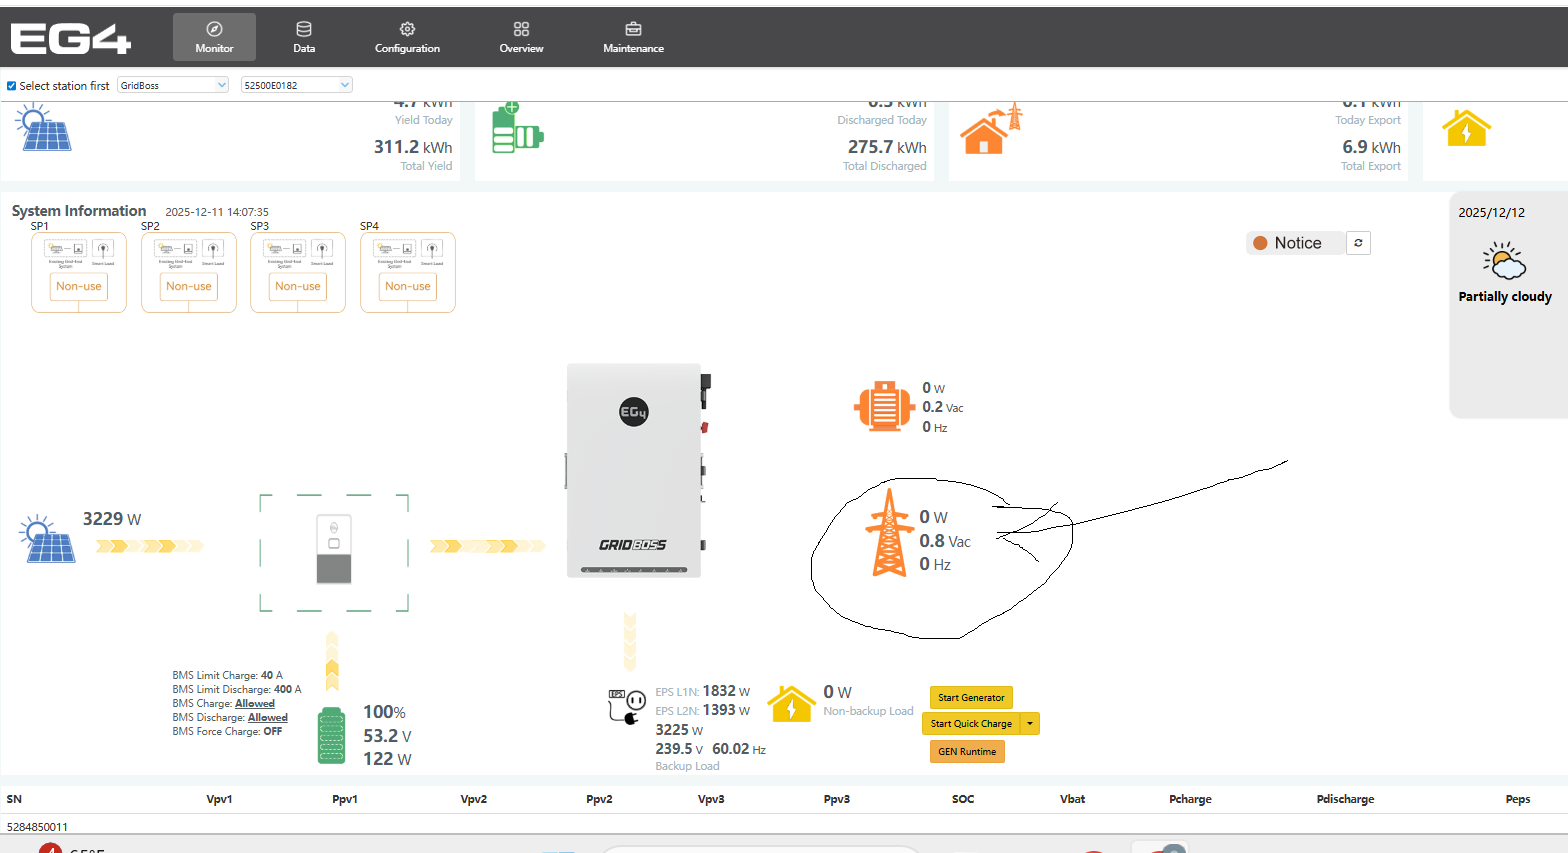Click the Notice button
1568x853 pixels.
(x=1295, y=243)
